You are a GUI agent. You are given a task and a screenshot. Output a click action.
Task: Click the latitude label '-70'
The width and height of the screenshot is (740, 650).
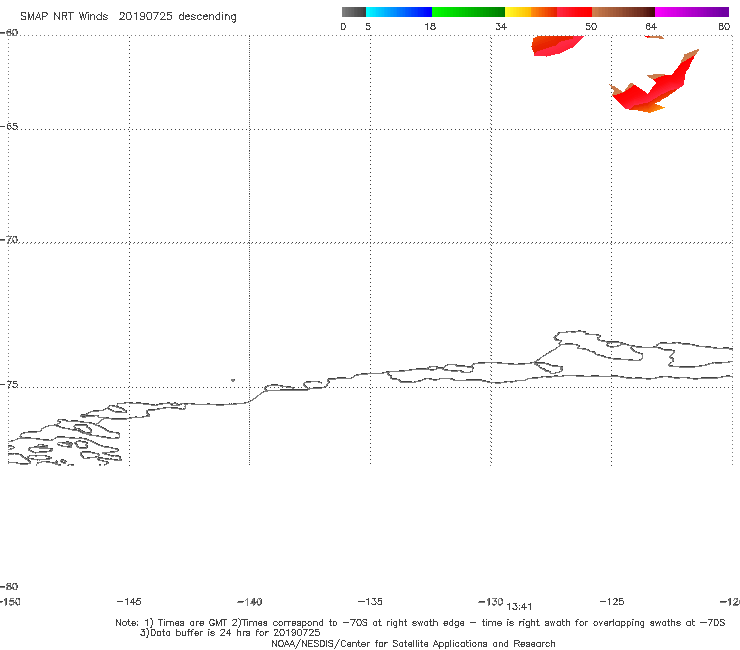coord(9,239)
